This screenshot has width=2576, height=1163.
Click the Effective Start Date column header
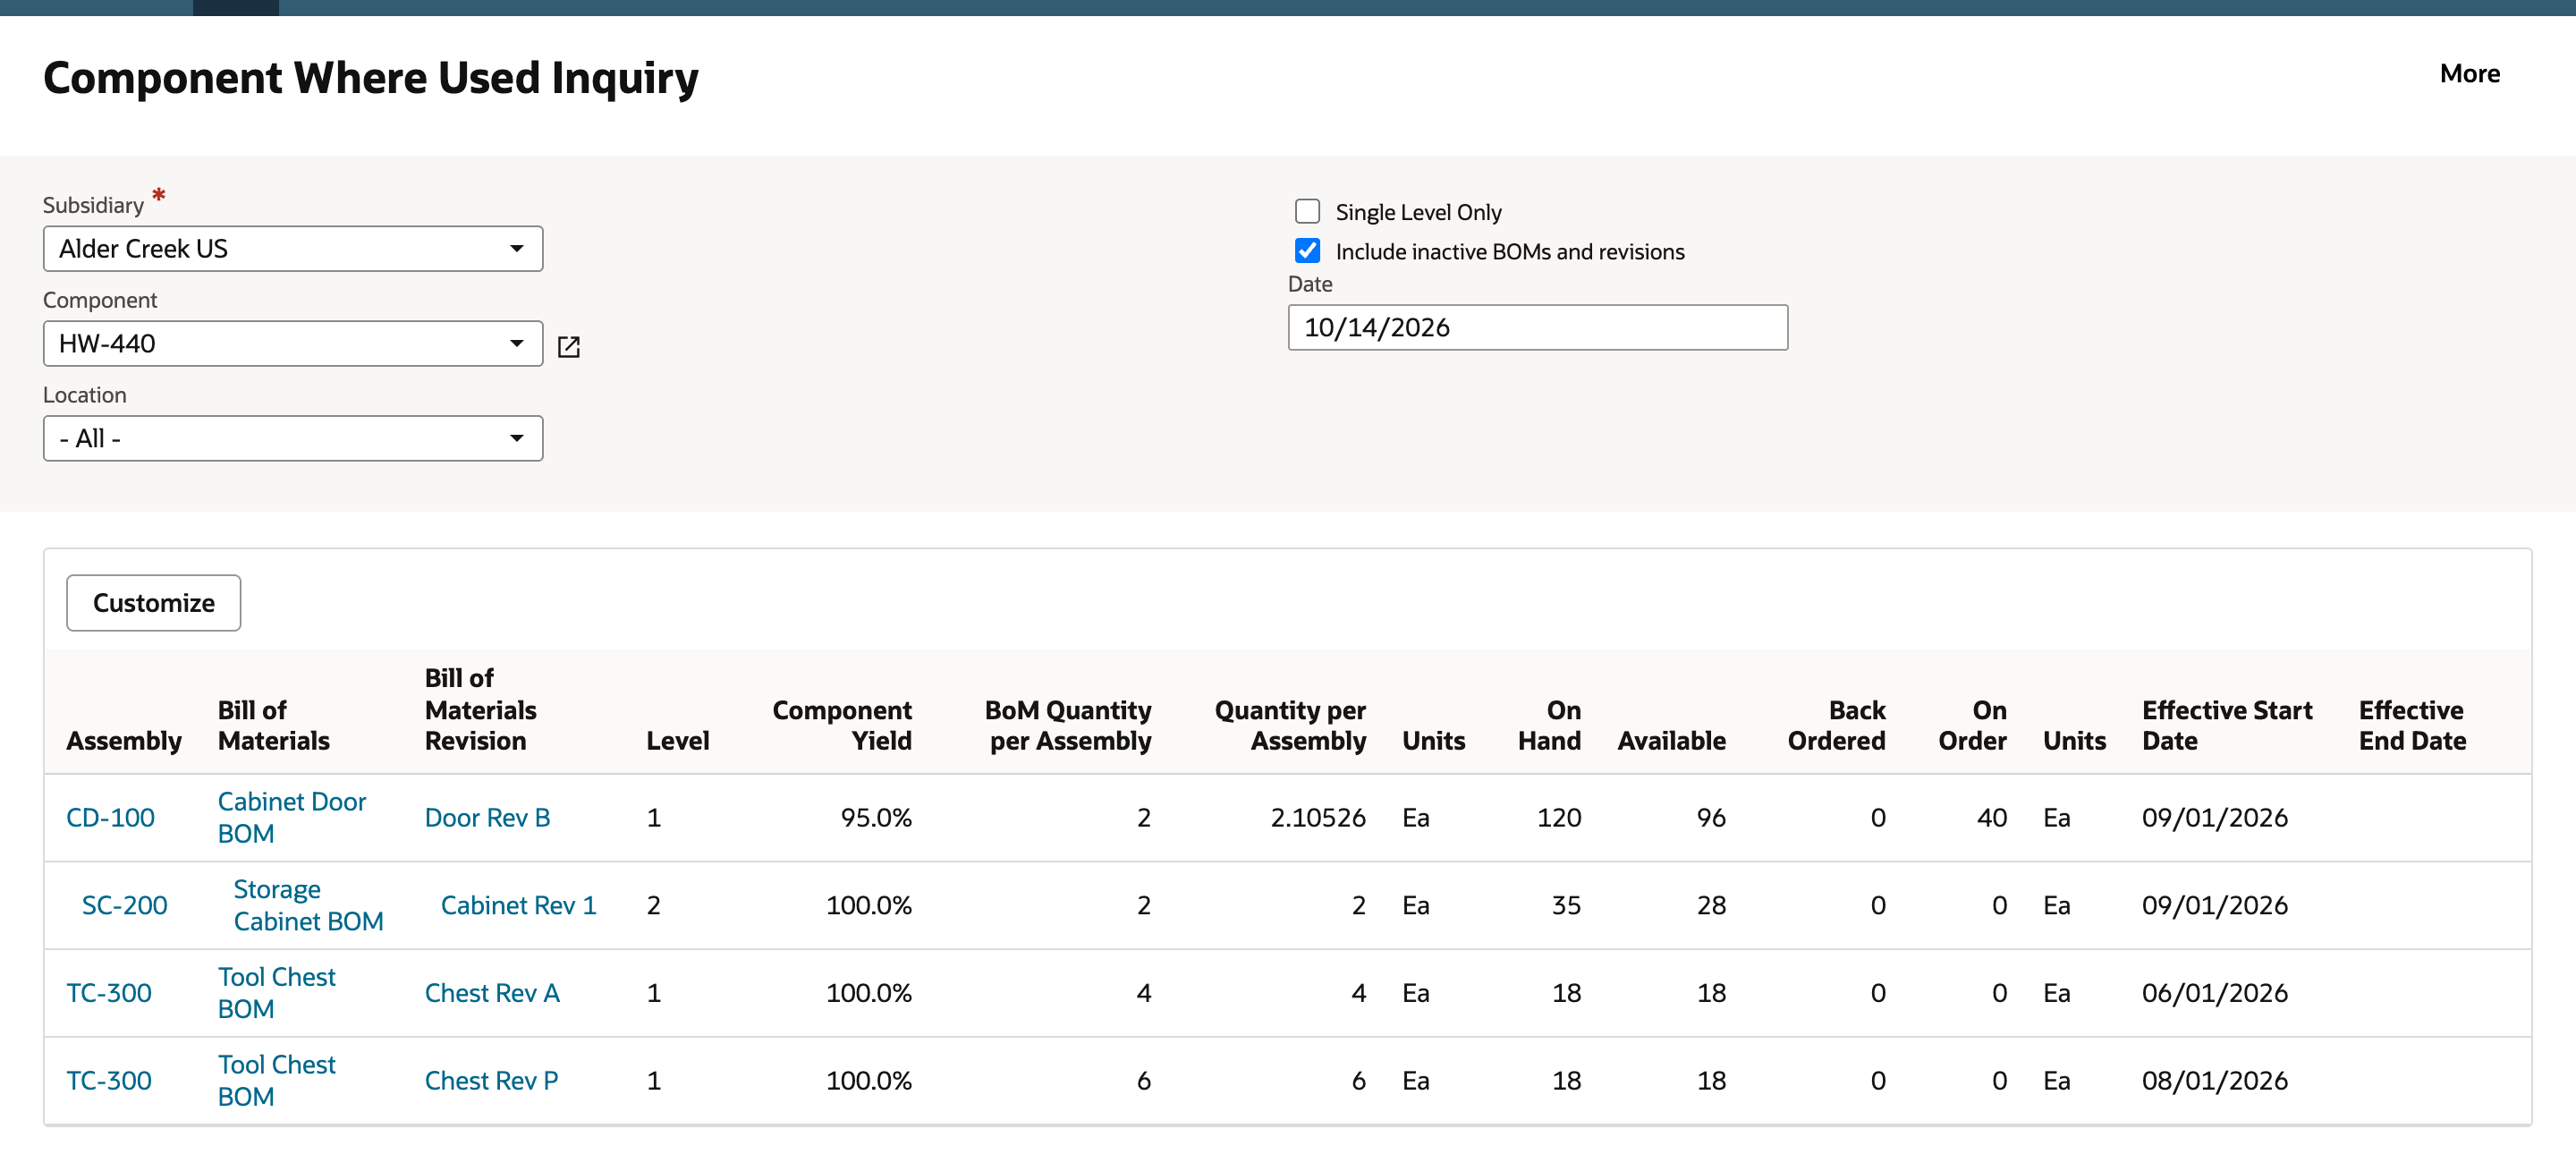[2227, 726]
